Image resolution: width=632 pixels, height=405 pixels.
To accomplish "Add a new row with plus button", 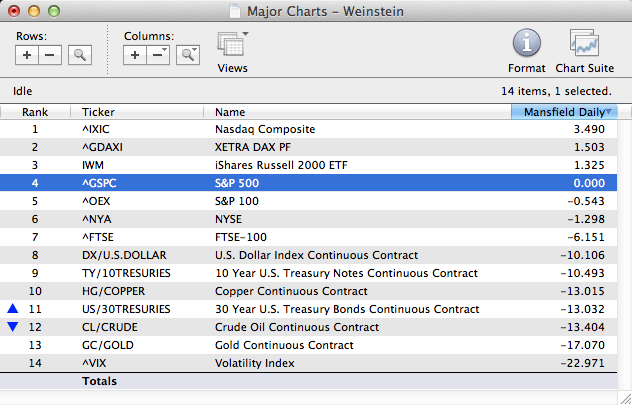I will (28, 55).
